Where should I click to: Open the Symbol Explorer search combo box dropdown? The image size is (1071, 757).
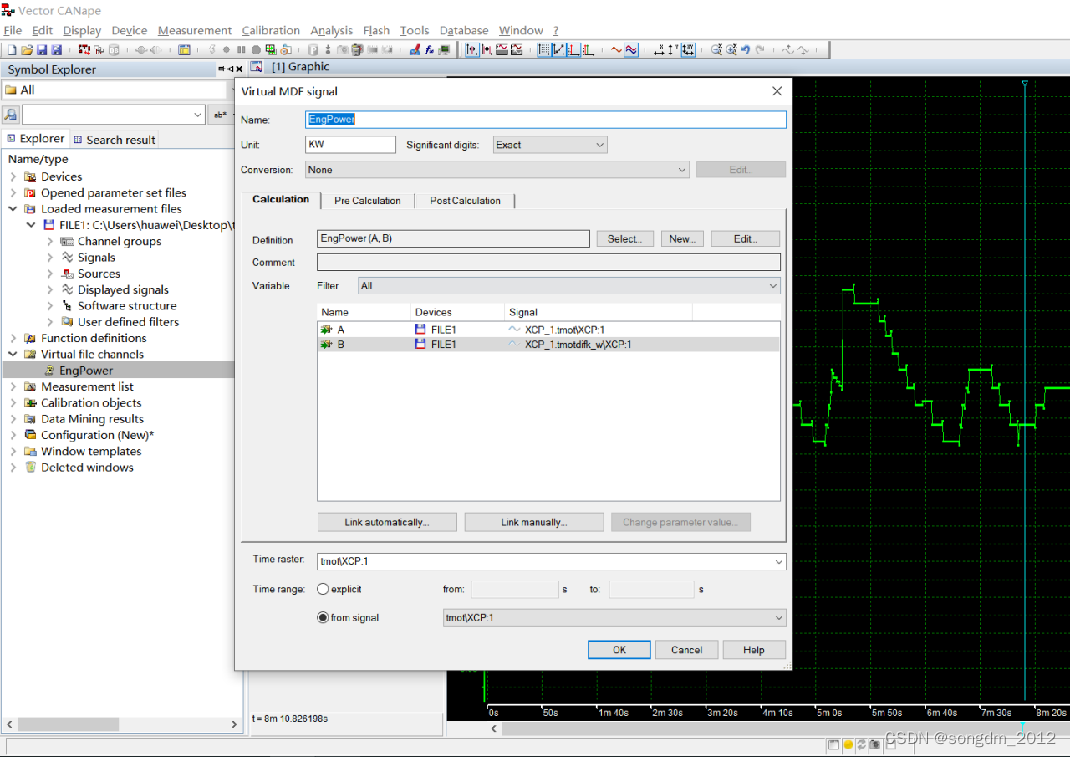[197, 115]
